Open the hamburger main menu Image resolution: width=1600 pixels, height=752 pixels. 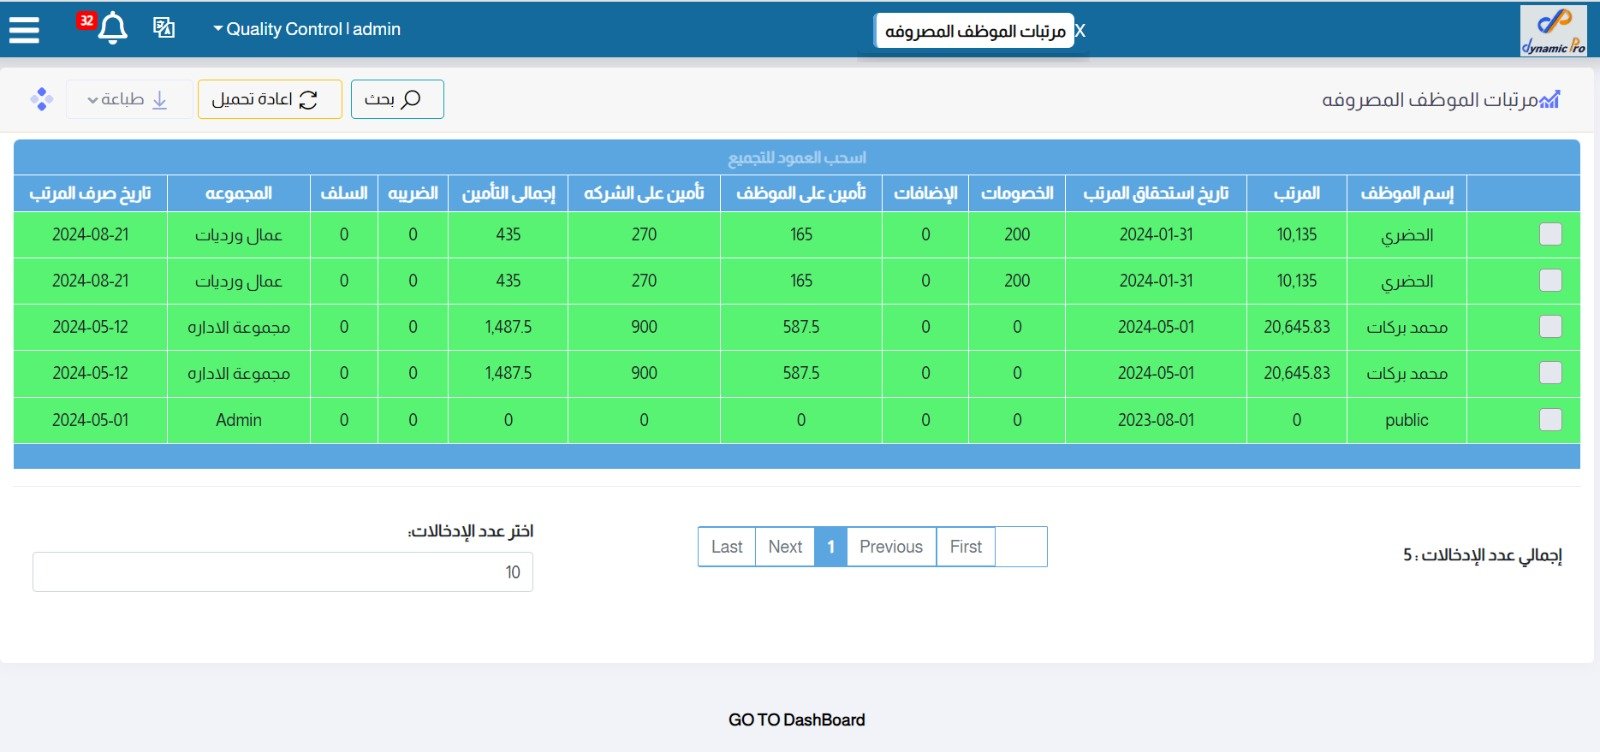coord(24,29)
